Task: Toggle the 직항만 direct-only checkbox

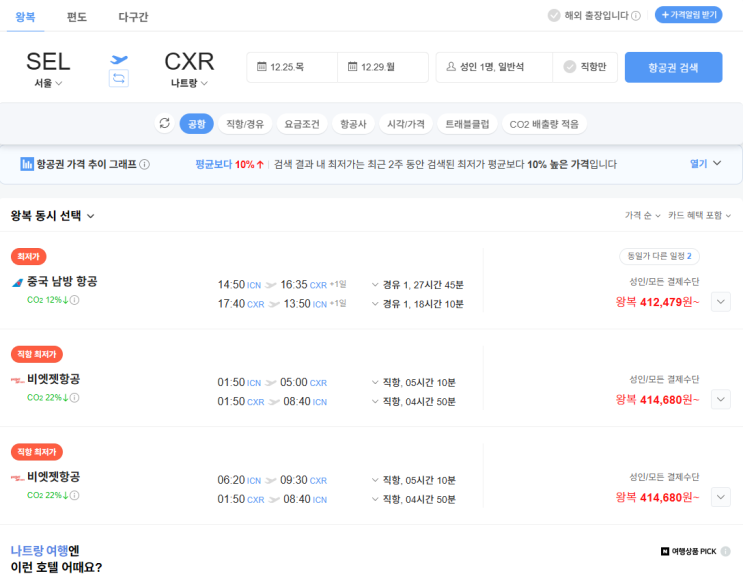Action: (570, 67)
